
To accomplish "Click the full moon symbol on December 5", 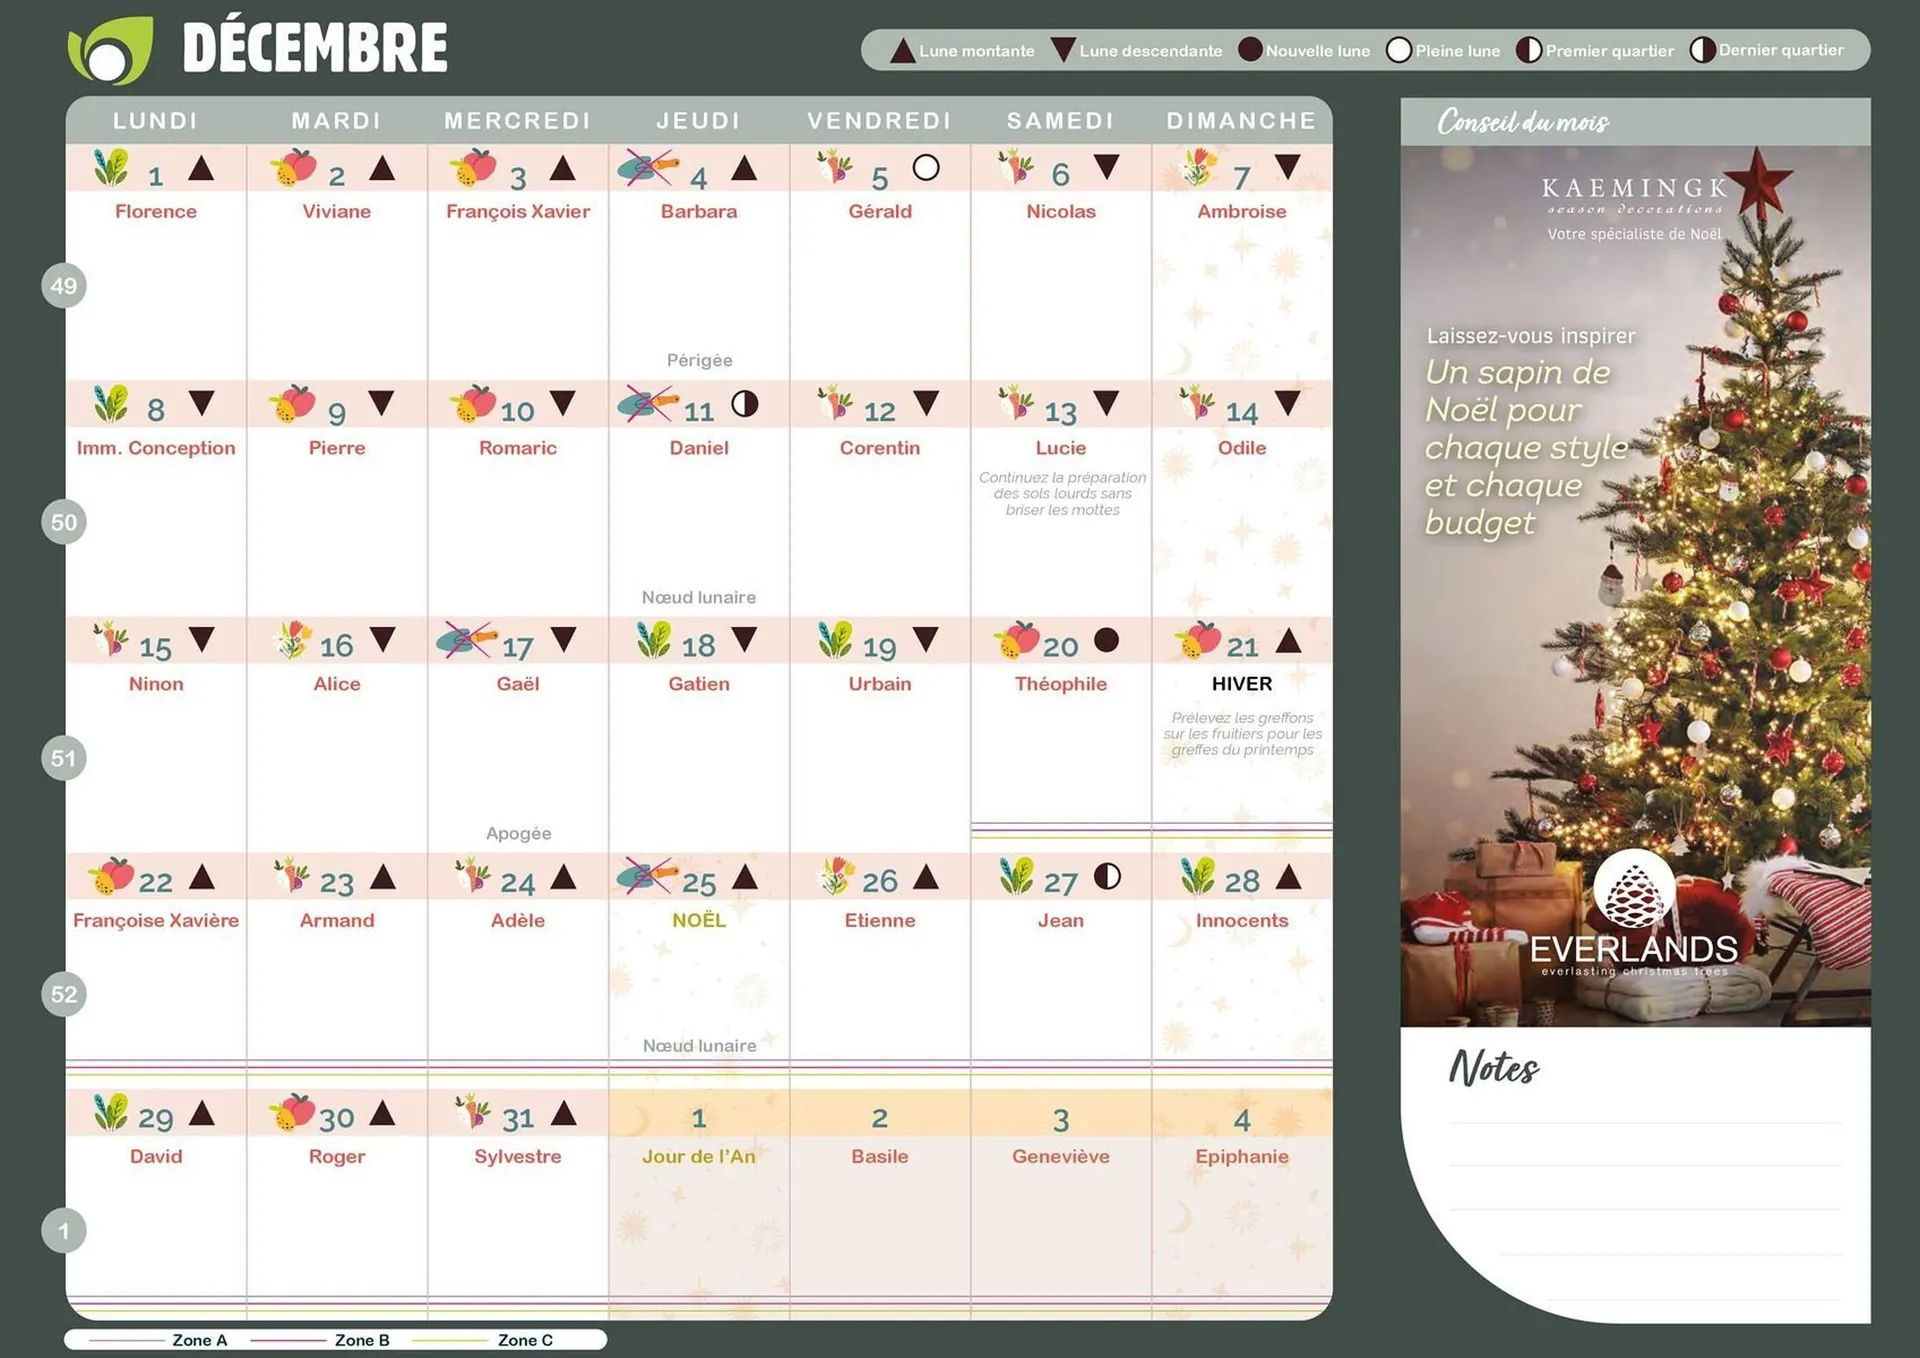I will click(925, 166).
